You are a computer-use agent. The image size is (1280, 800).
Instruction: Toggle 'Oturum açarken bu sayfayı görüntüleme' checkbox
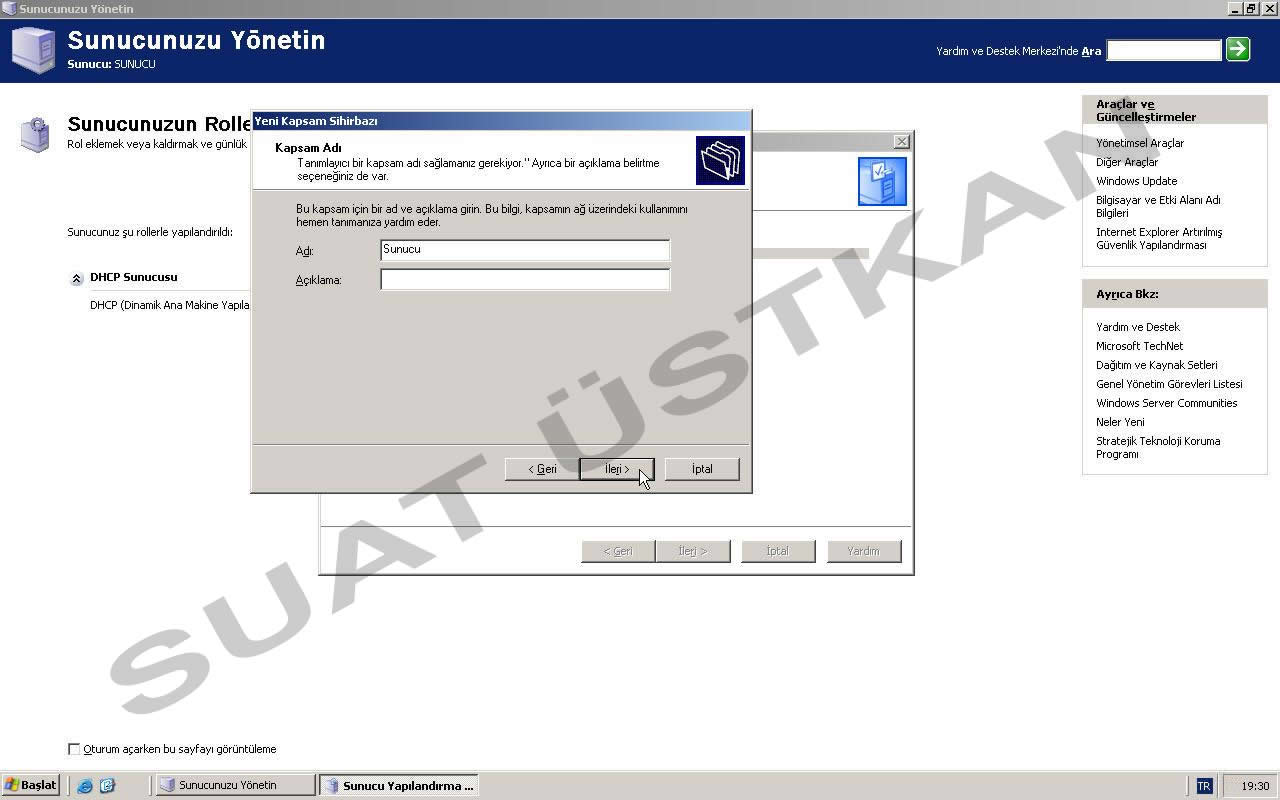click(x=74, y=749)
